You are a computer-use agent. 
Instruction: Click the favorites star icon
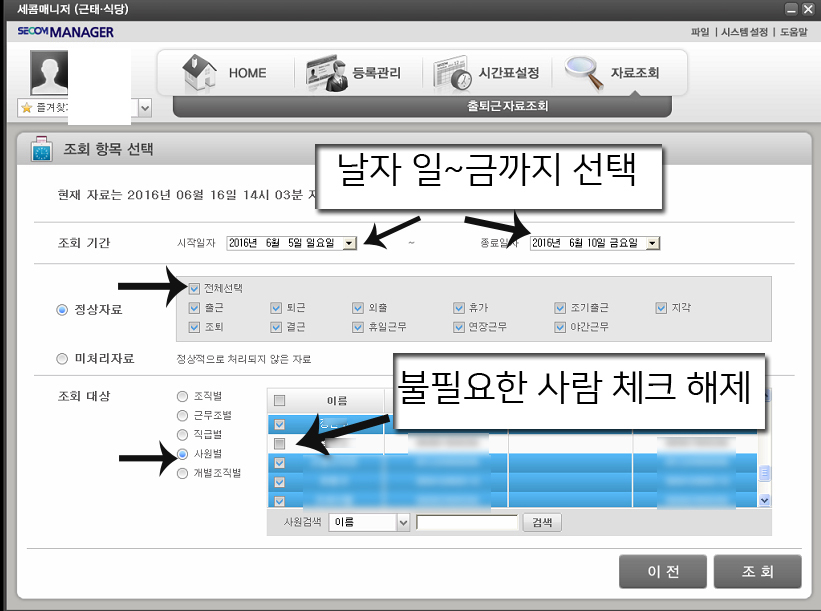click(x=27, y=108)
